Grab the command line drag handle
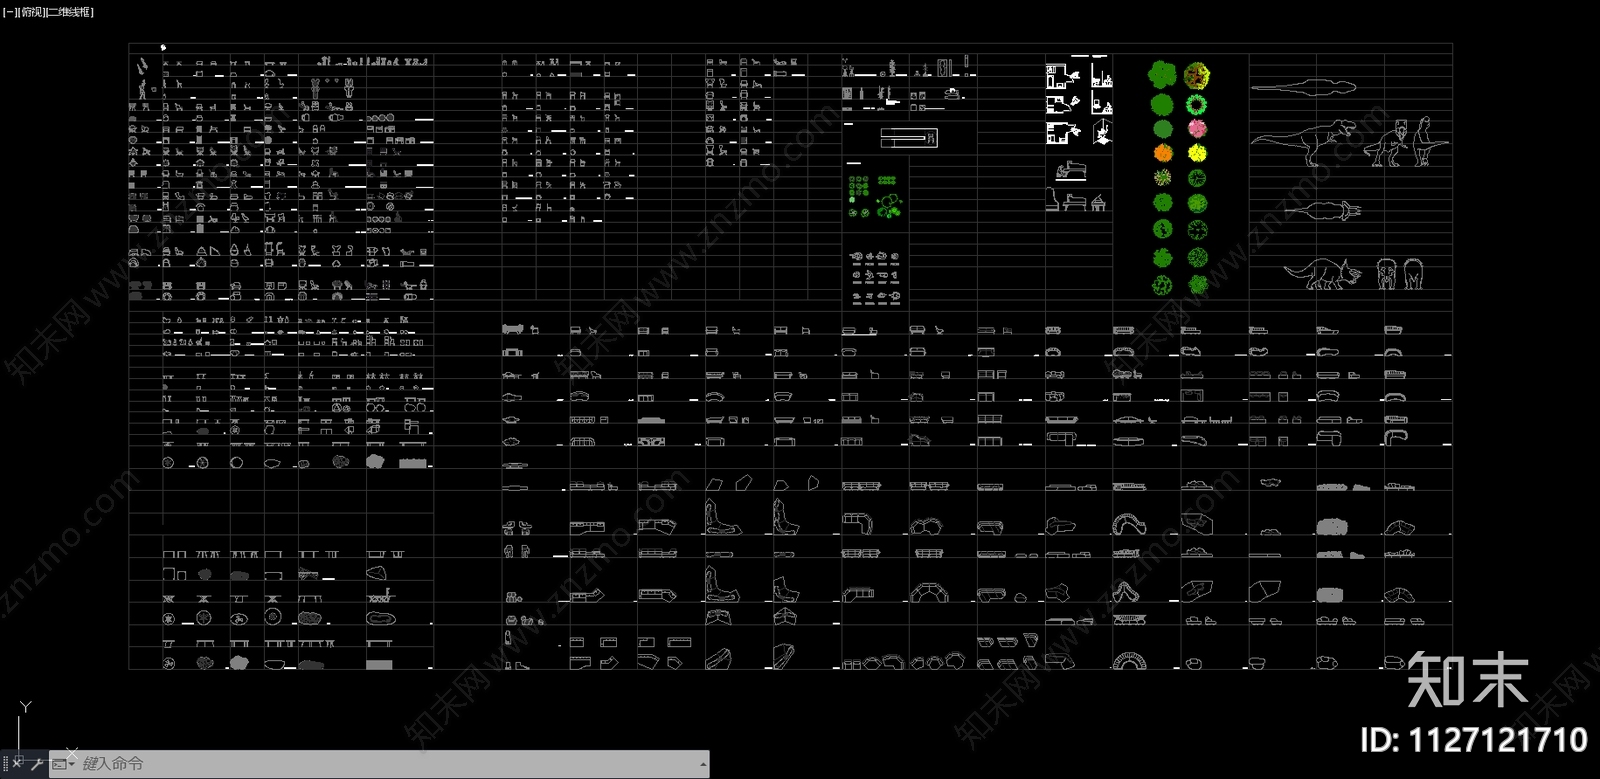Image resolution: width=1600 pixels, height=779 pixels. point(5,764)
